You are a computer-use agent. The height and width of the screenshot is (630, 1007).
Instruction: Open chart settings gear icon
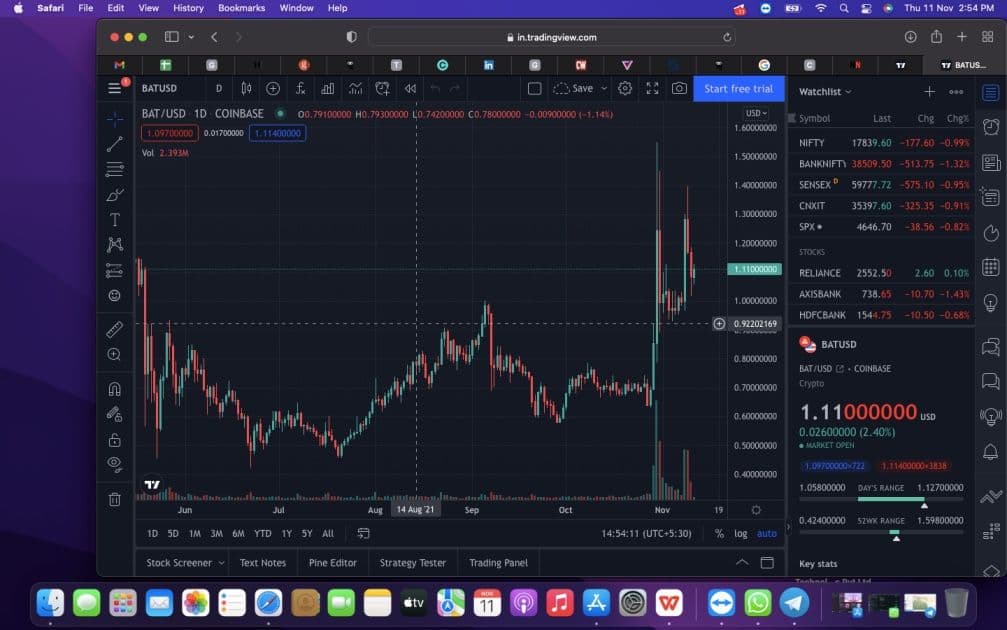[625, 88]
